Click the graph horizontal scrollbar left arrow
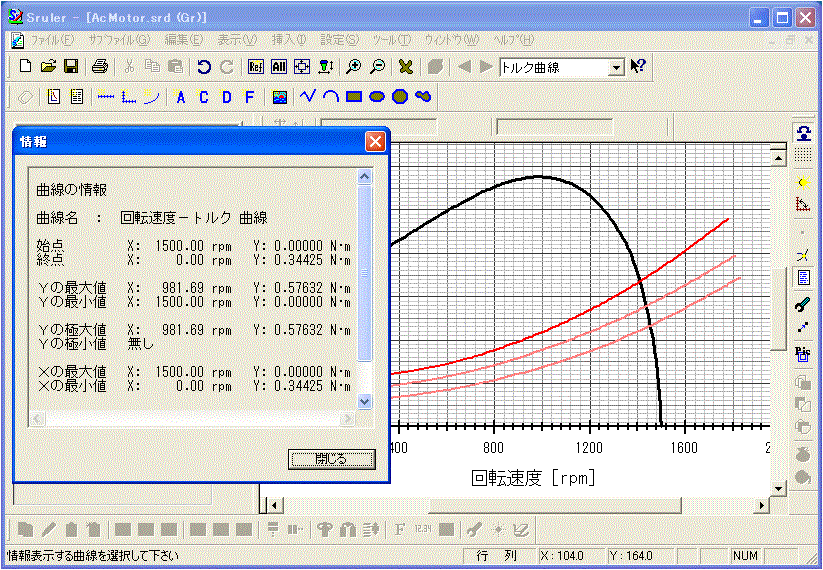The height and width of the screenshot is (570, 823). [273, 506]
